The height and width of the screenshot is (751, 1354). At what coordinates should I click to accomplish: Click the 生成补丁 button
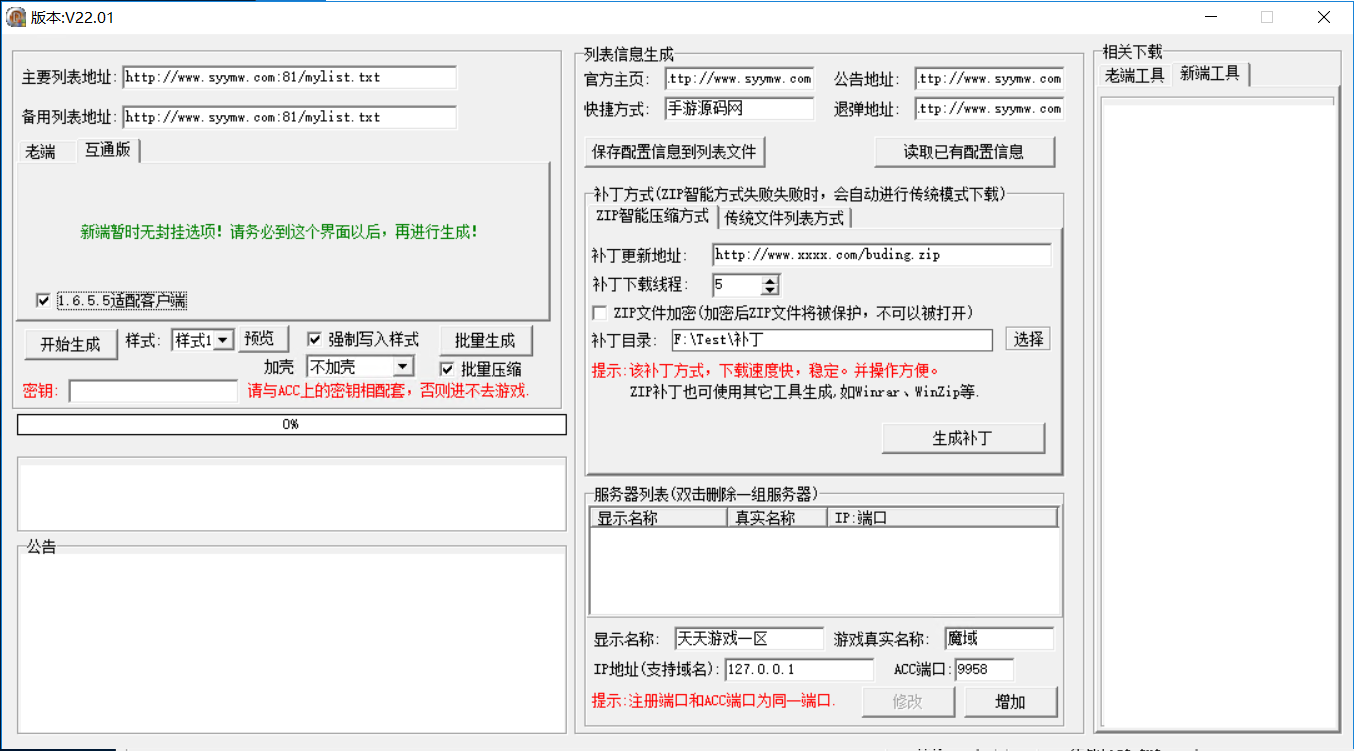[962, 438]
